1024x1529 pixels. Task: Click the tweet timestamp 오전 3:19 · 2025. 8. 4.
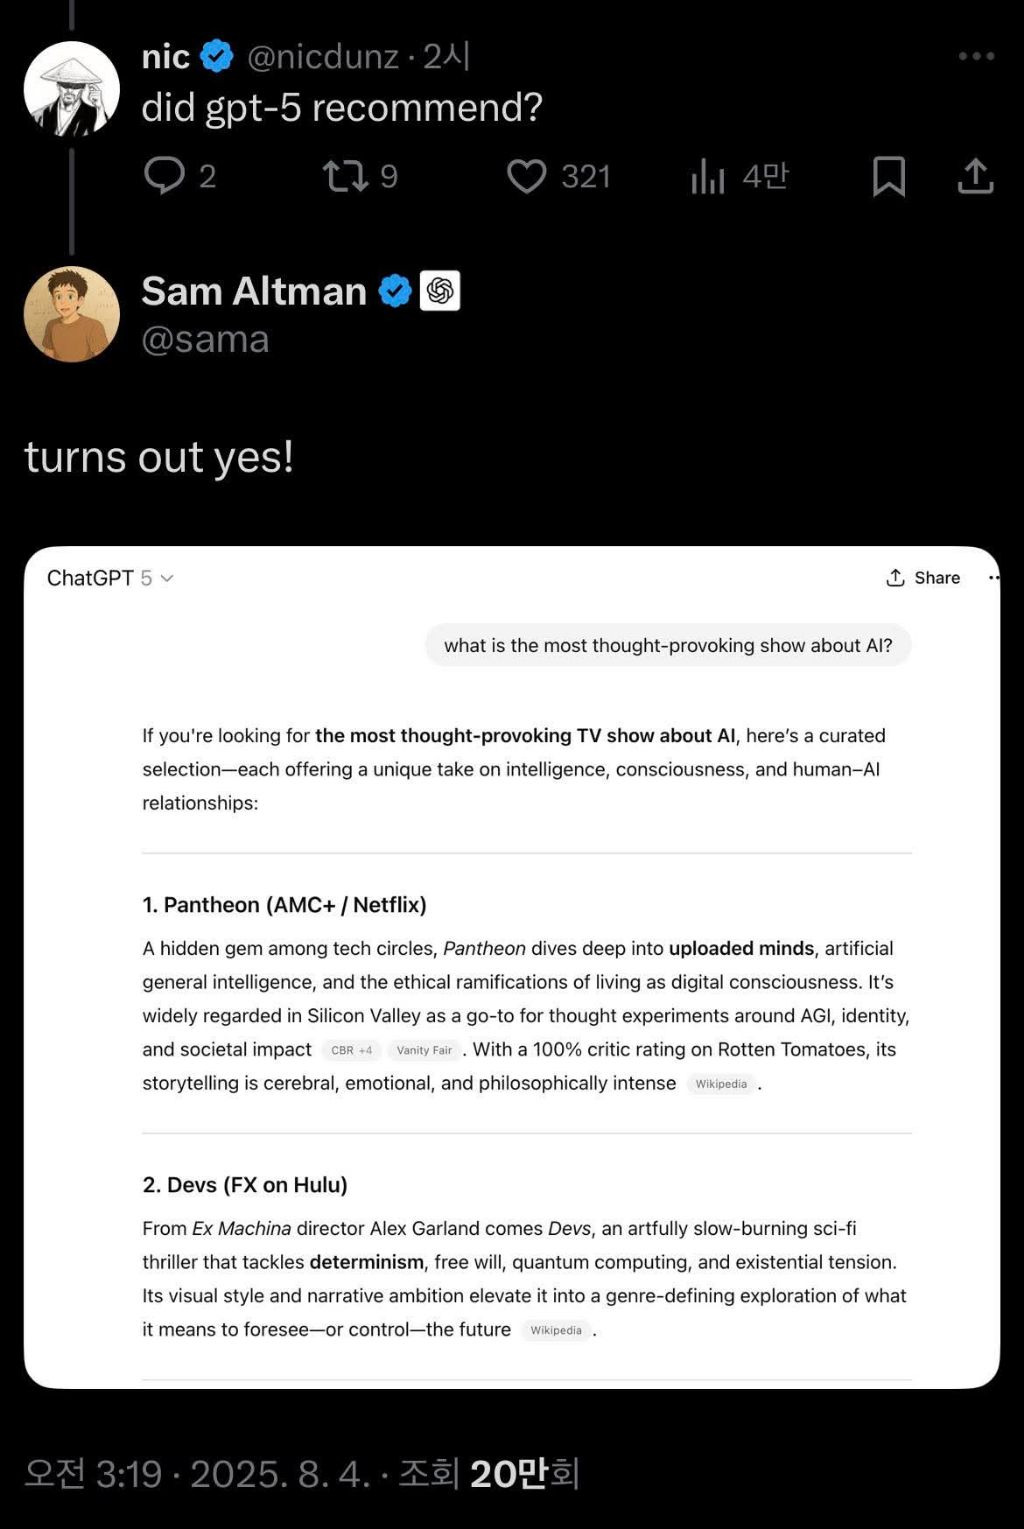tap(197, 1474)
